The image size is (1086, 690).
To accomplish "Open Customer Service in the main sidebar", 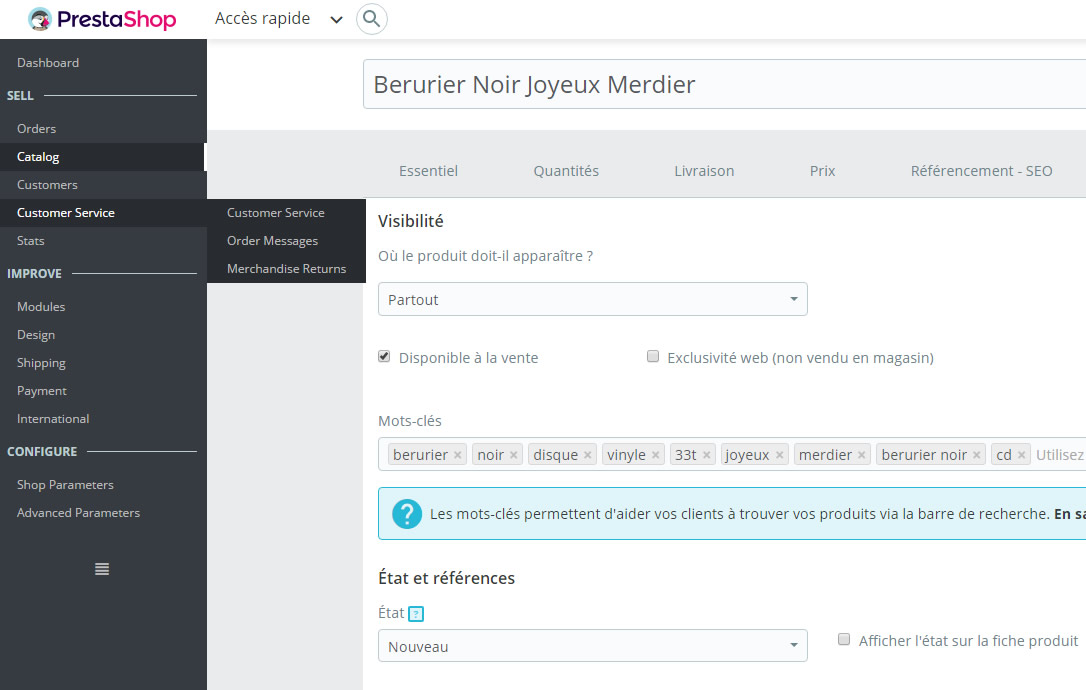I will coord(103,213).
